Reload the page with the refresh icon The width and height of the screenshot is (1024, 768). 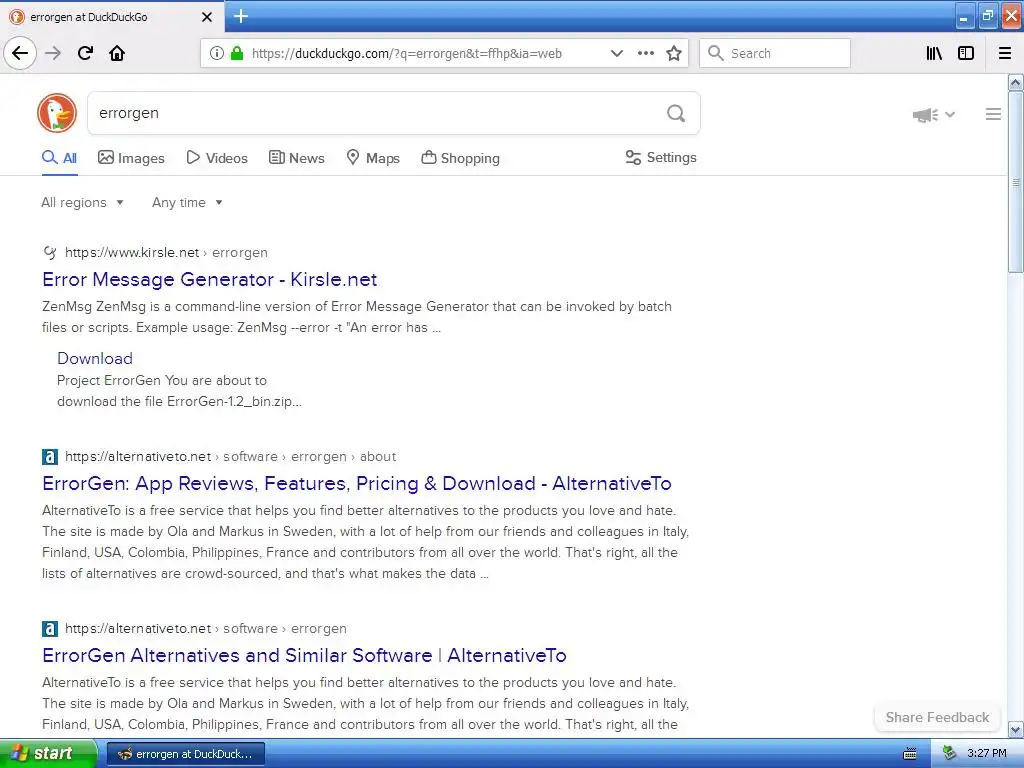coord(86,53)
